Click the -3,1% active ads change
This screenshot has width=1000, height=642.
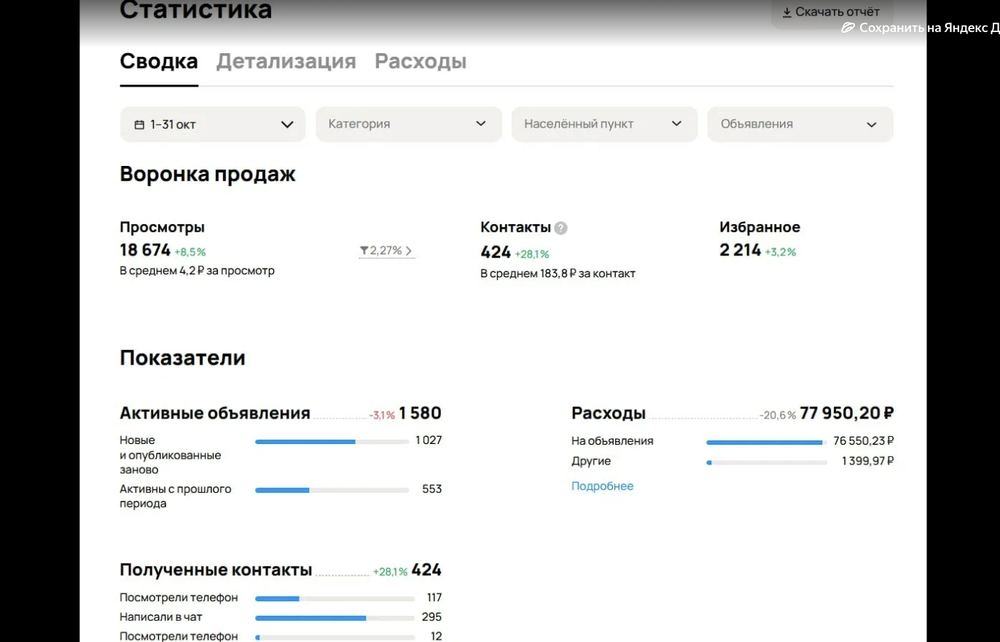382,415
